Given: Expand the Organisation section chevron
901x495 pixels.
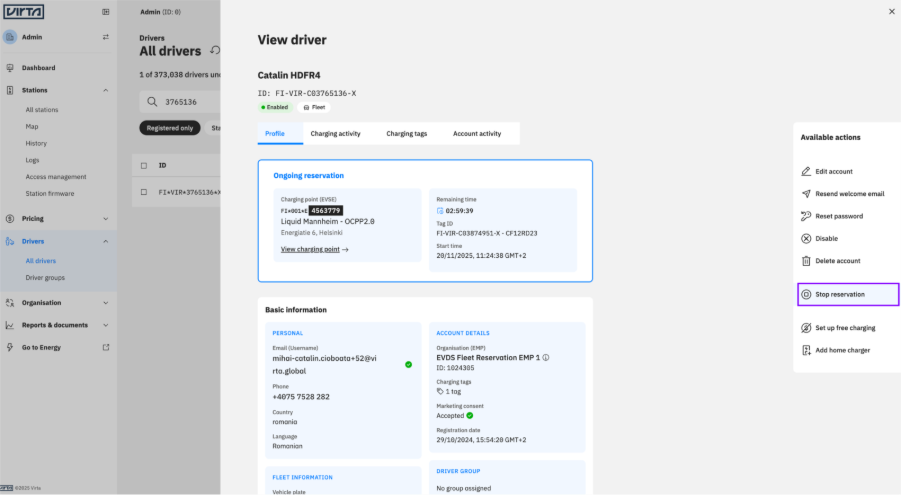Looking at the screenshot, I should coord(106,302).
